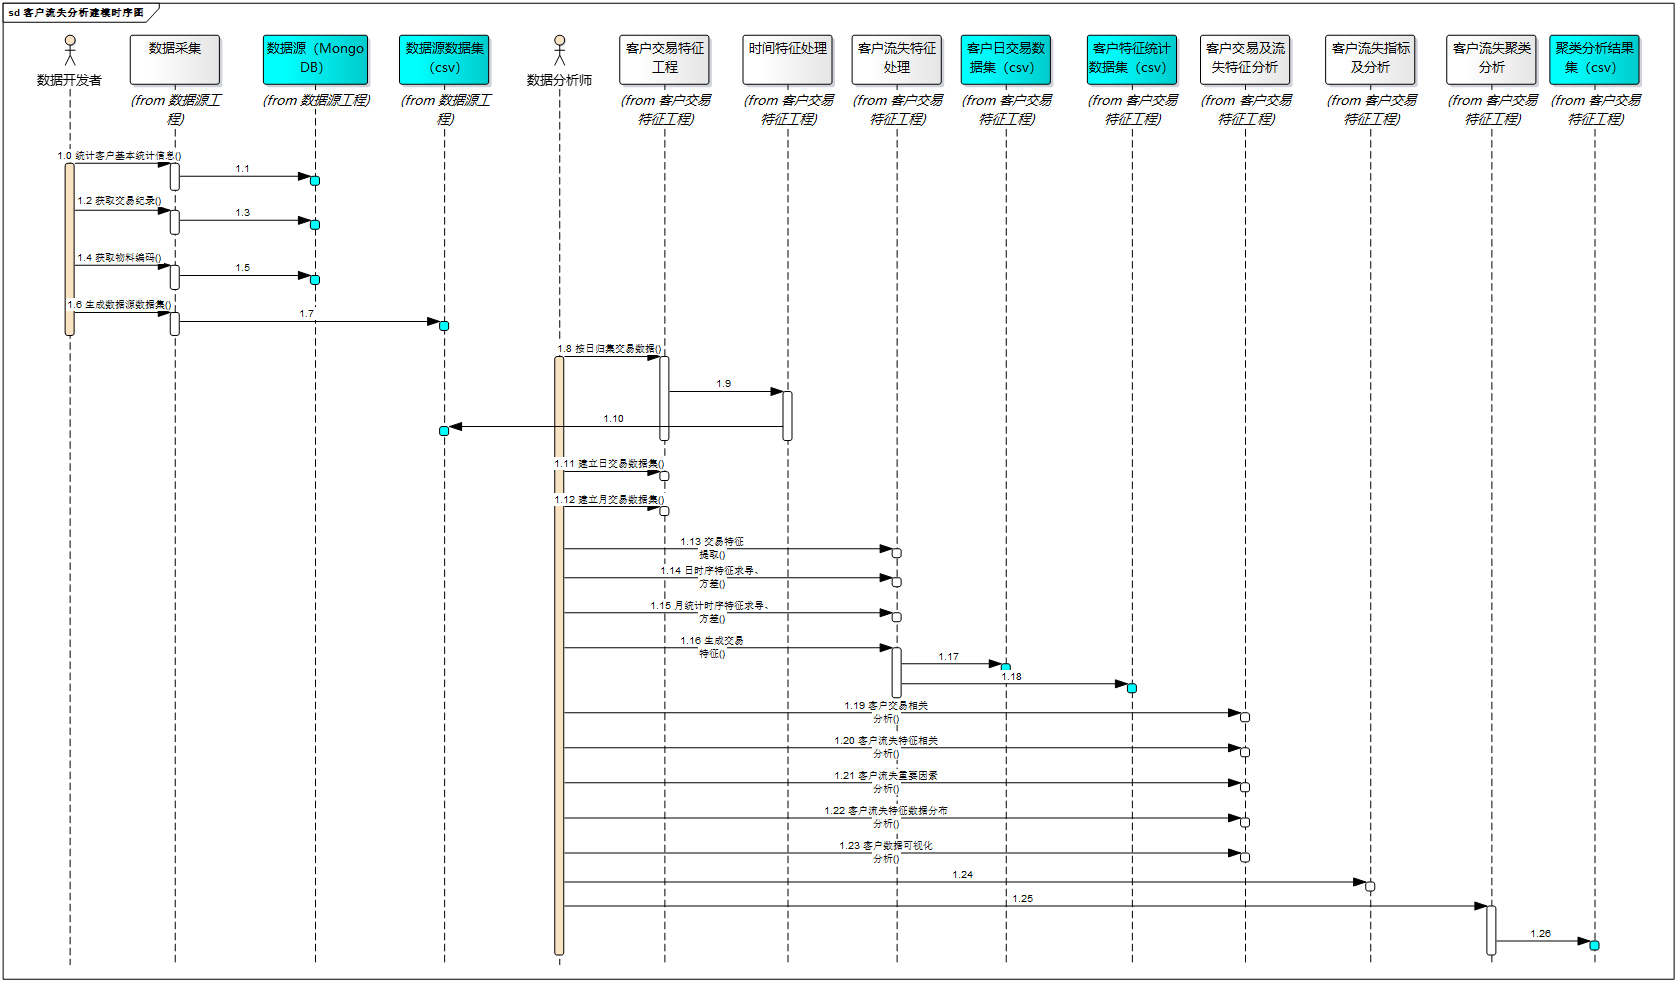Click the 客户流失聚类分析 lifeline box
Image resolution: width=1679 pixels, height=982 pixels.
click(x=1491, y=59)
